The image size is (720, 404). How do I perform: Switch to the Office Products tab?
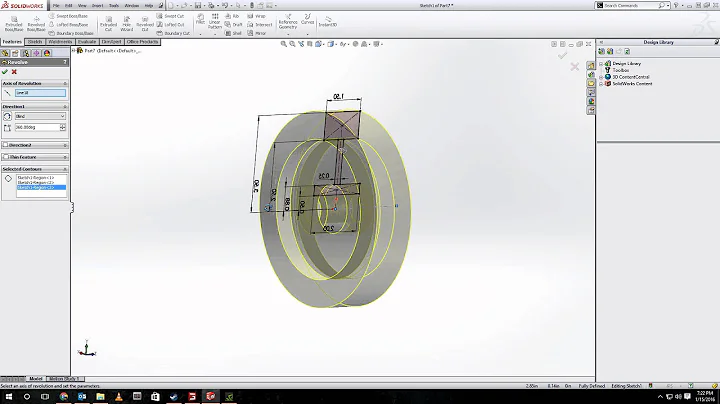[142, 42]
